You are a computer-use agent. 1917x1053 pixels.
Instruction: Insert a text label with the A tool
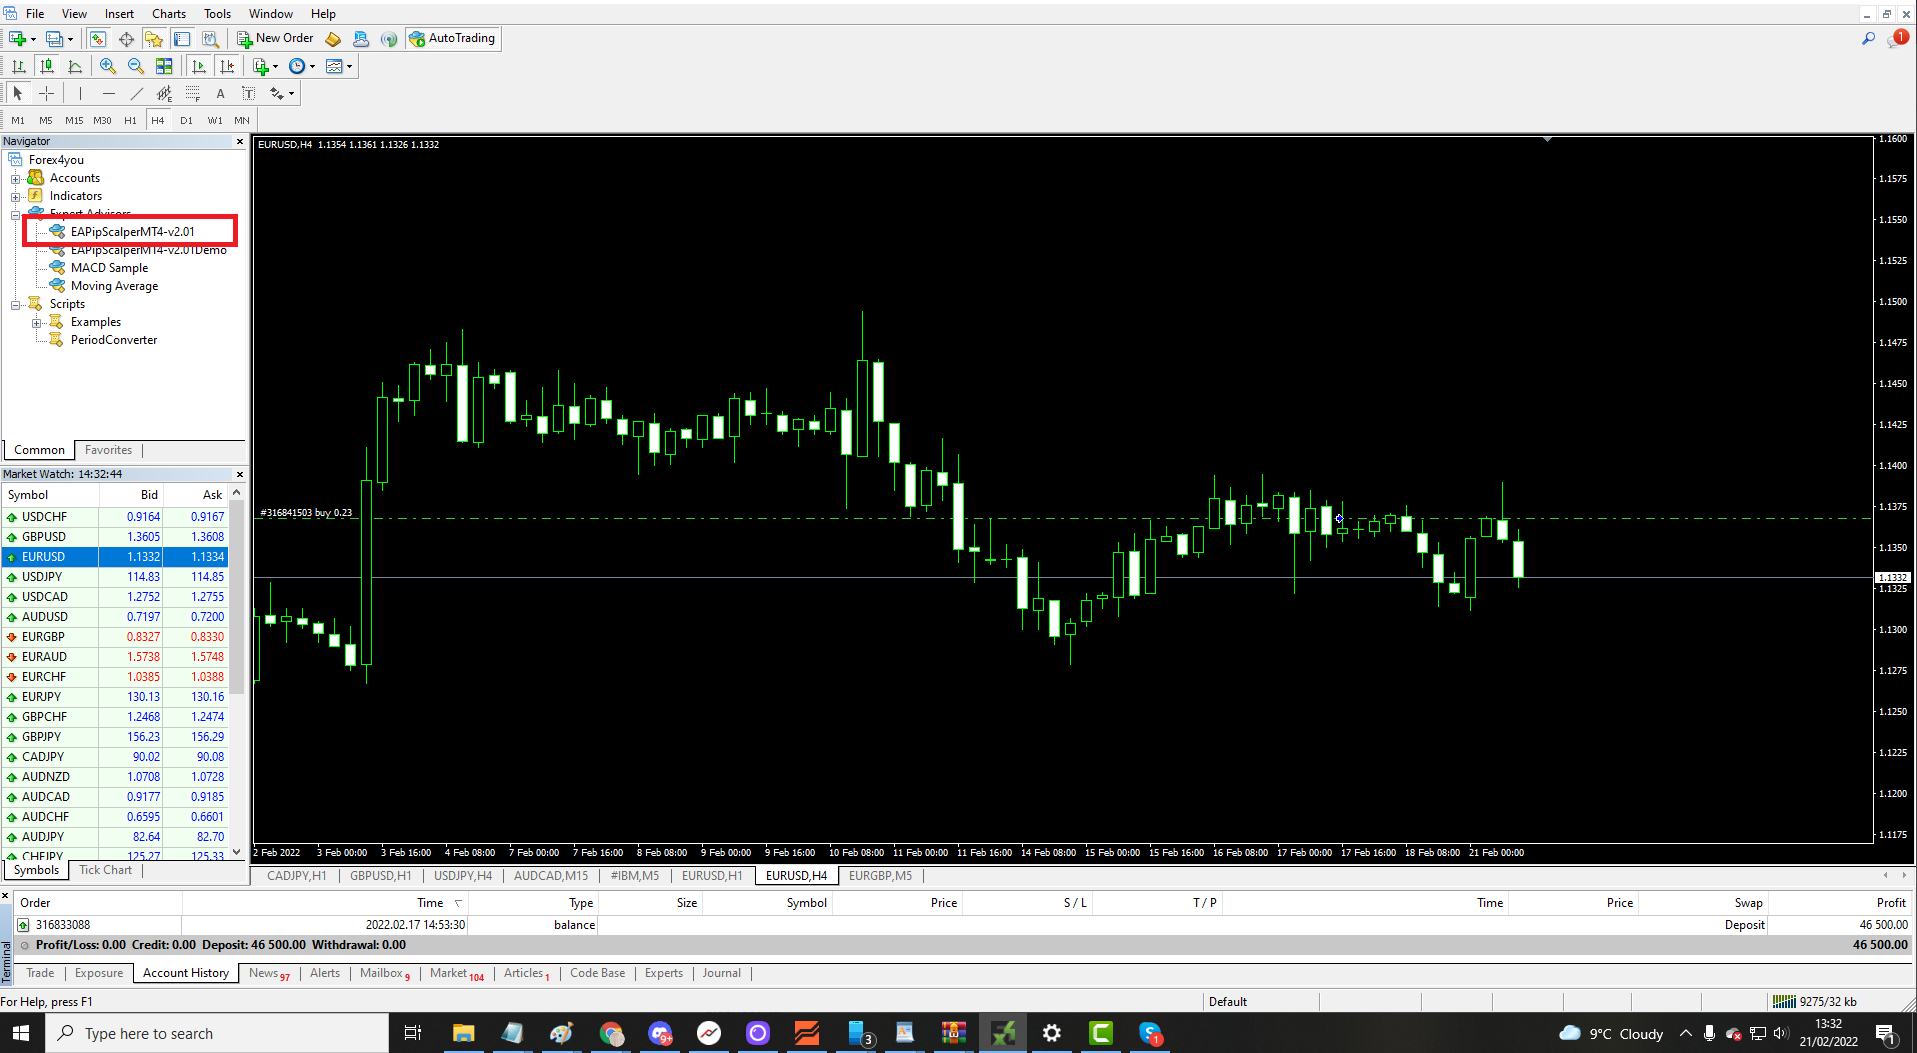pyautogui.click(x=220, y=93)
